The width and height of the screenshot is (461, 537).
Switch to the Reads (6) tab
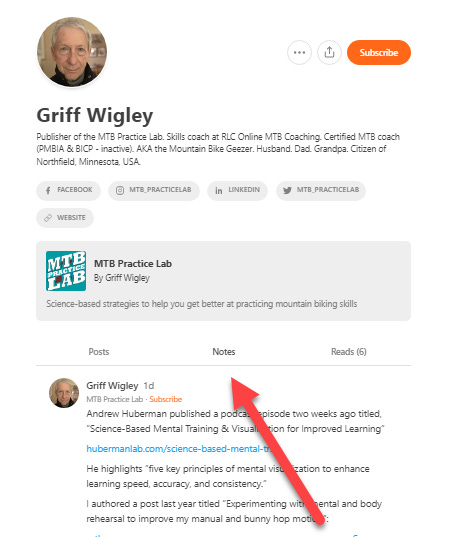pos(349,352)
